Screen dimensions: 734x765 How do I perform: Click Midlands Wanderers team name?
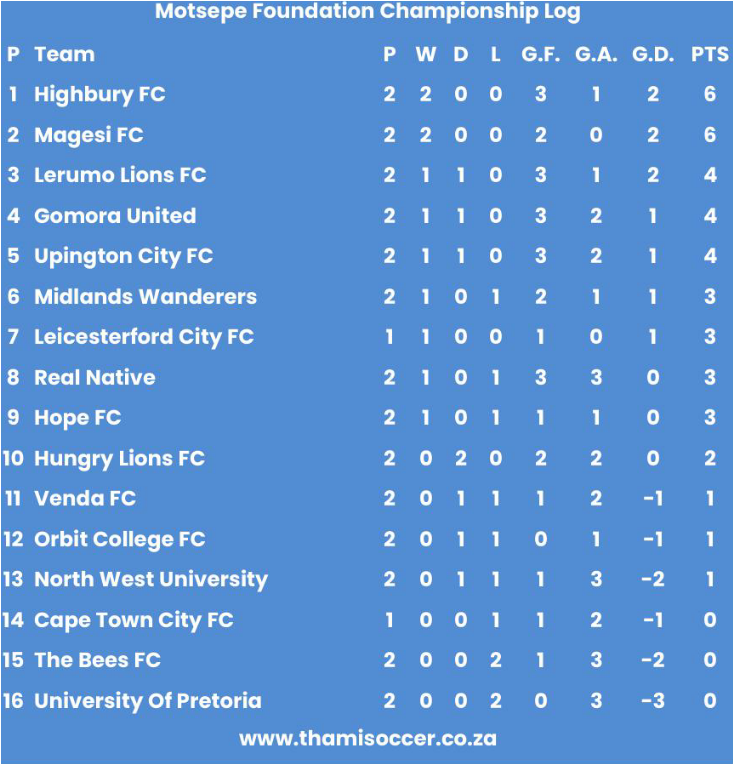tap(145, 297)
